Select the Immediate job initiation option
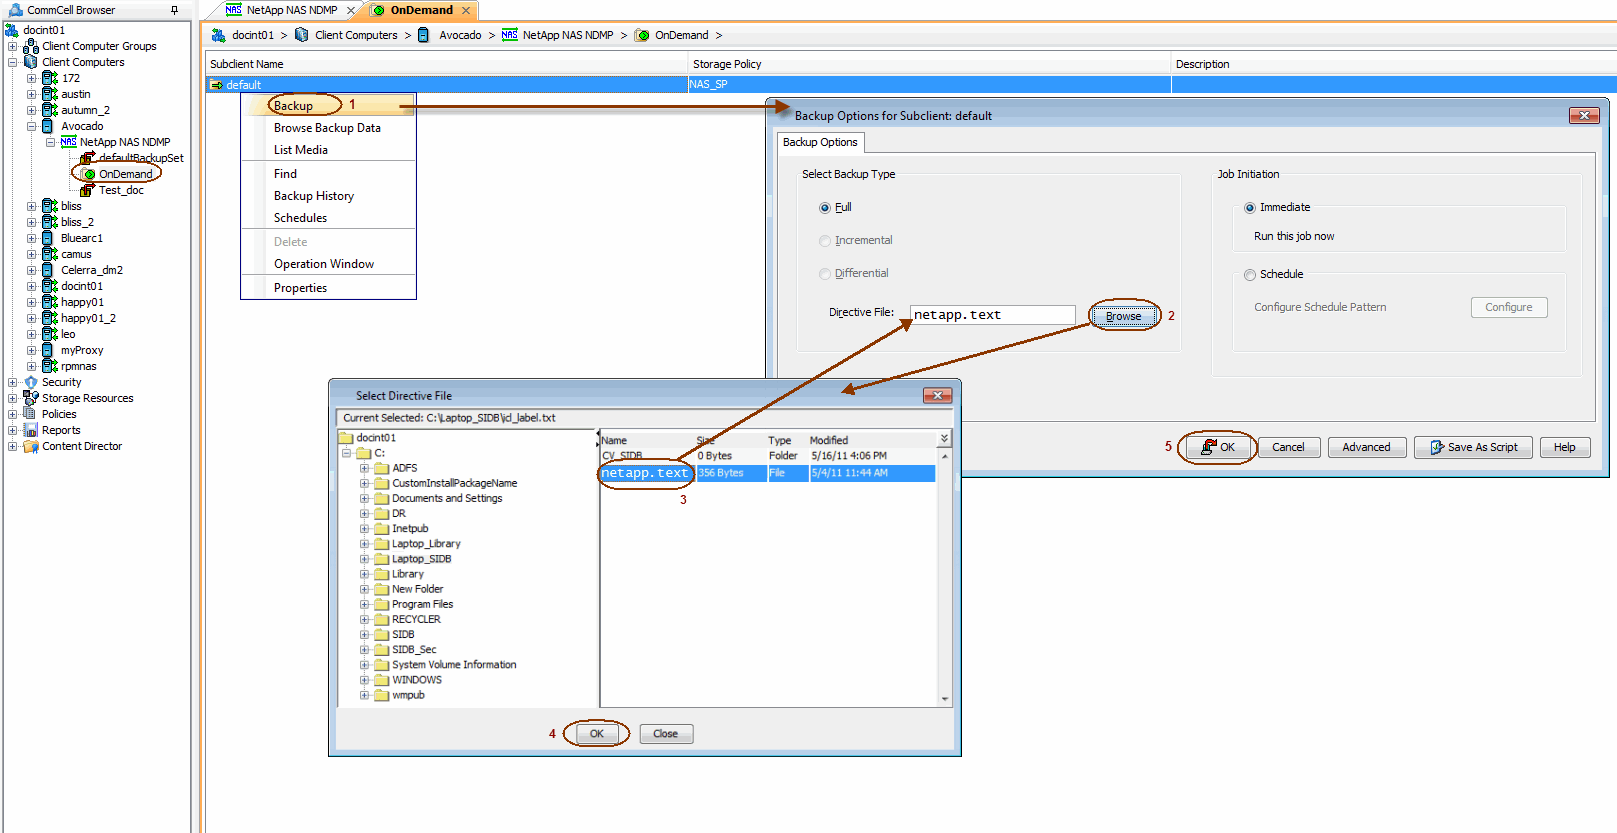This screenshot has height=833, width=1617. coord(1250,208)
